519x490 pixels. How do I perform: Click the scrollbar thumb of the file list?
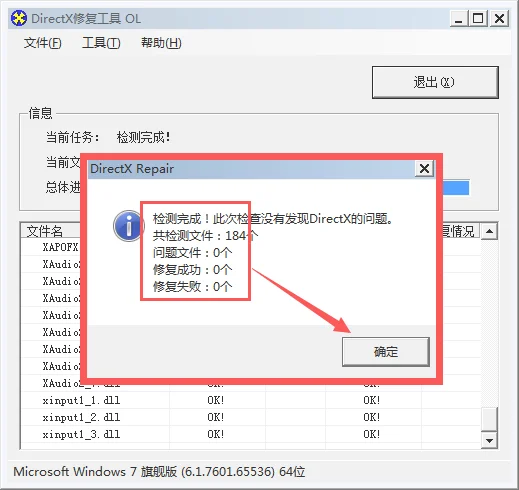point(489,419)
